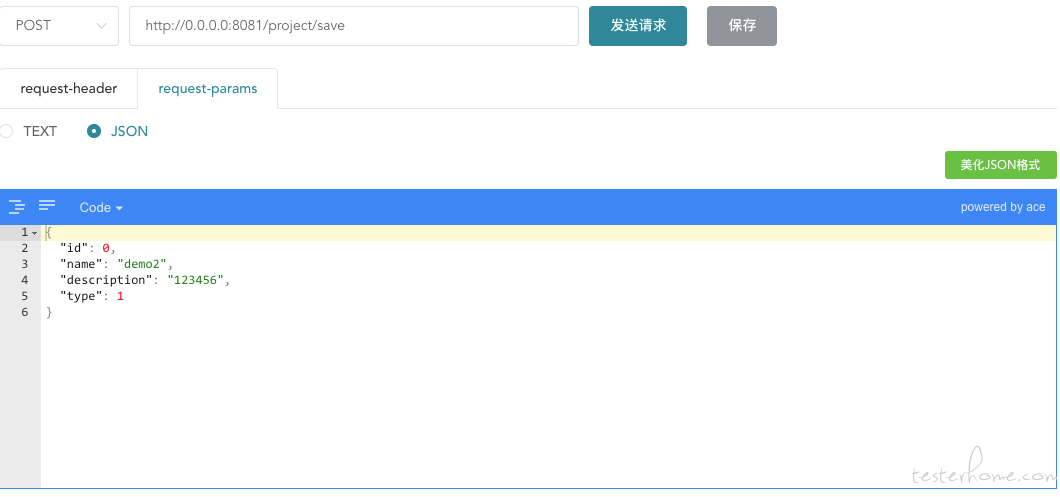Viewport: 1060px width, 497px height.
Task: Select the TEXT radio button
Action: pyautogui.click(x=6, y=131)
